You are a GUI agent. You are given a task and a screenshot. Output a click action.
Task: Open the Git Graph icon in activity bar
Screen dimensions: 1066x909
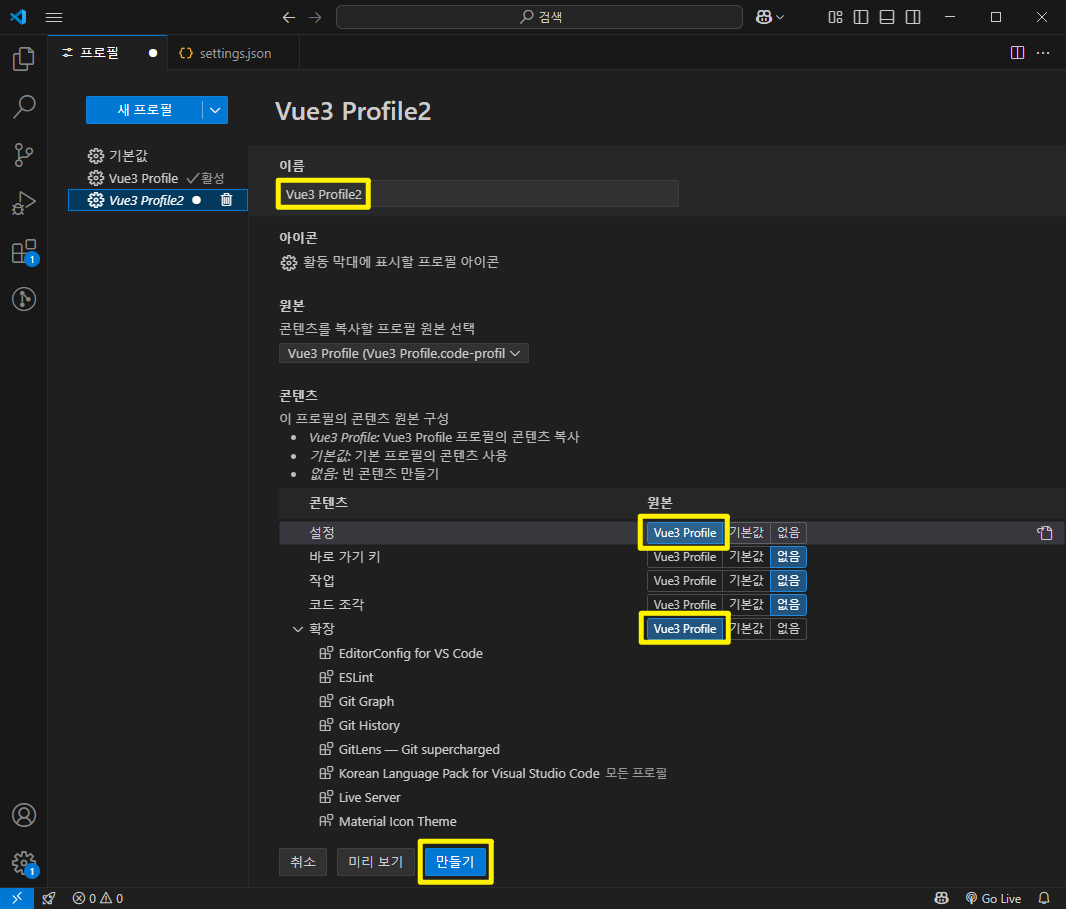pos(24,299)
